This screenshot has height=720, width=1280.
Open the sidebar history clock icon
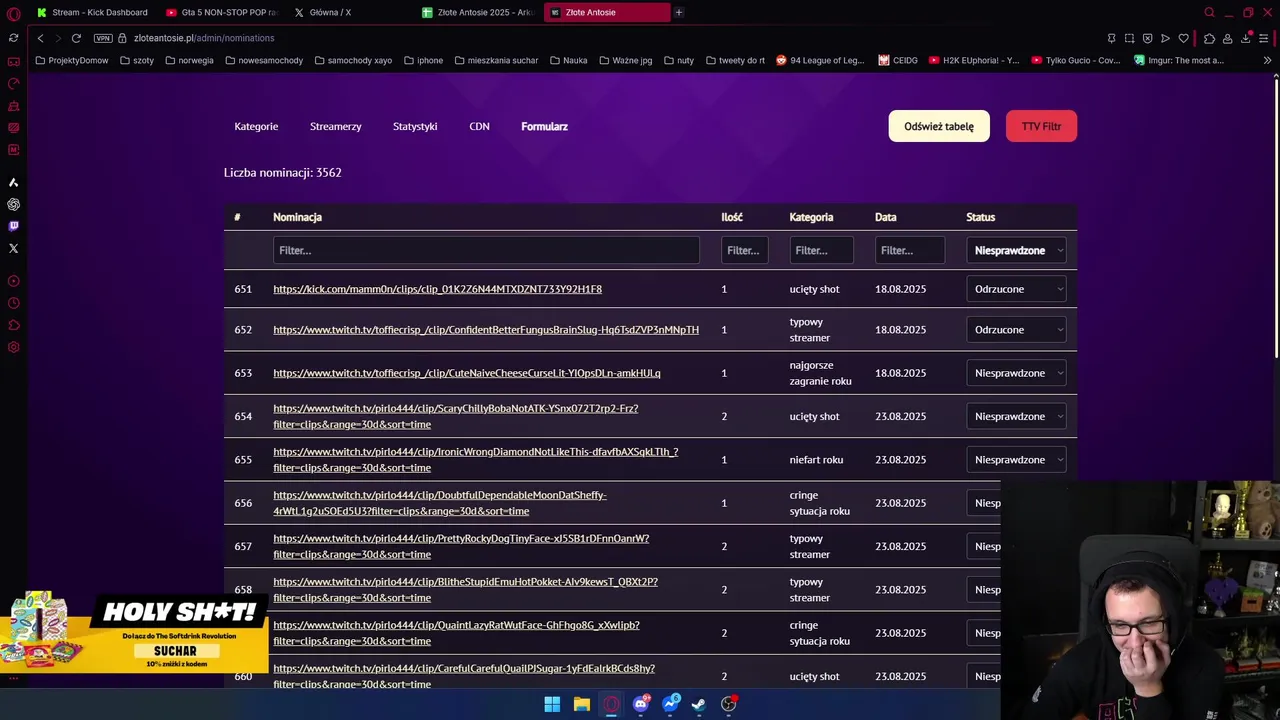click(13, 303)
